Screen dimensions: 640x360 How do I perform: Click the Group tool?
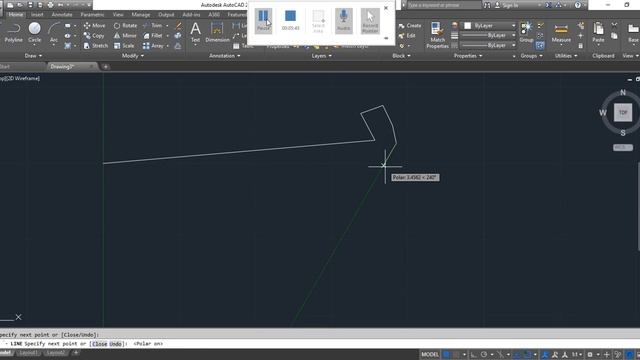point(526,32)
